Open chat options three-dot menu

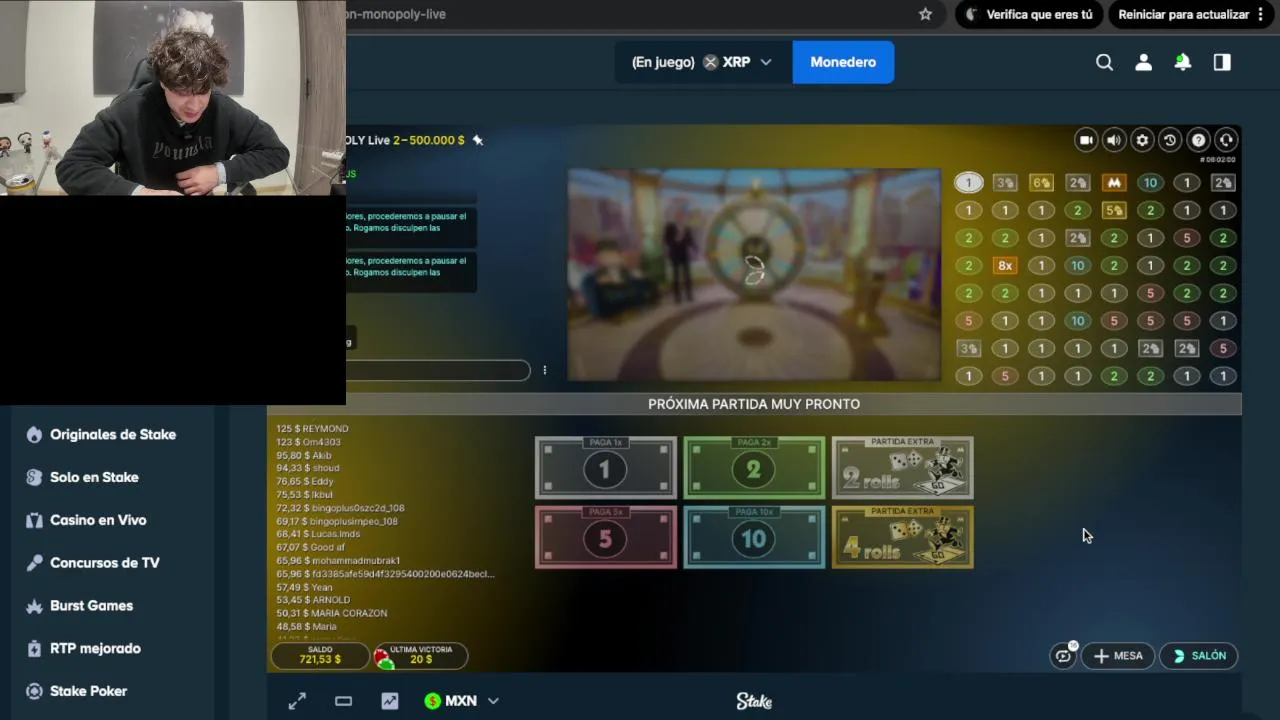click(x=544, y=370)
